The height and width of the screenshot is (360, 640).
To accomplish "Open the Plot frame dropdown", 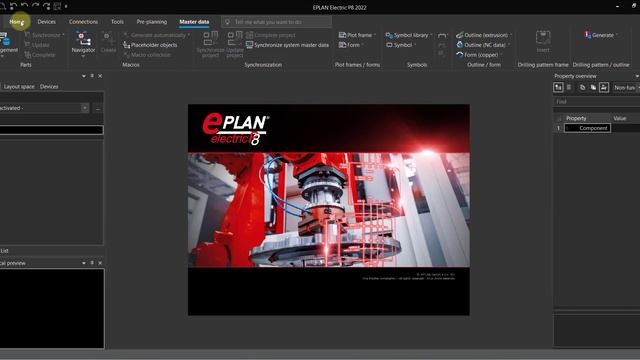I will click(358, 35).
